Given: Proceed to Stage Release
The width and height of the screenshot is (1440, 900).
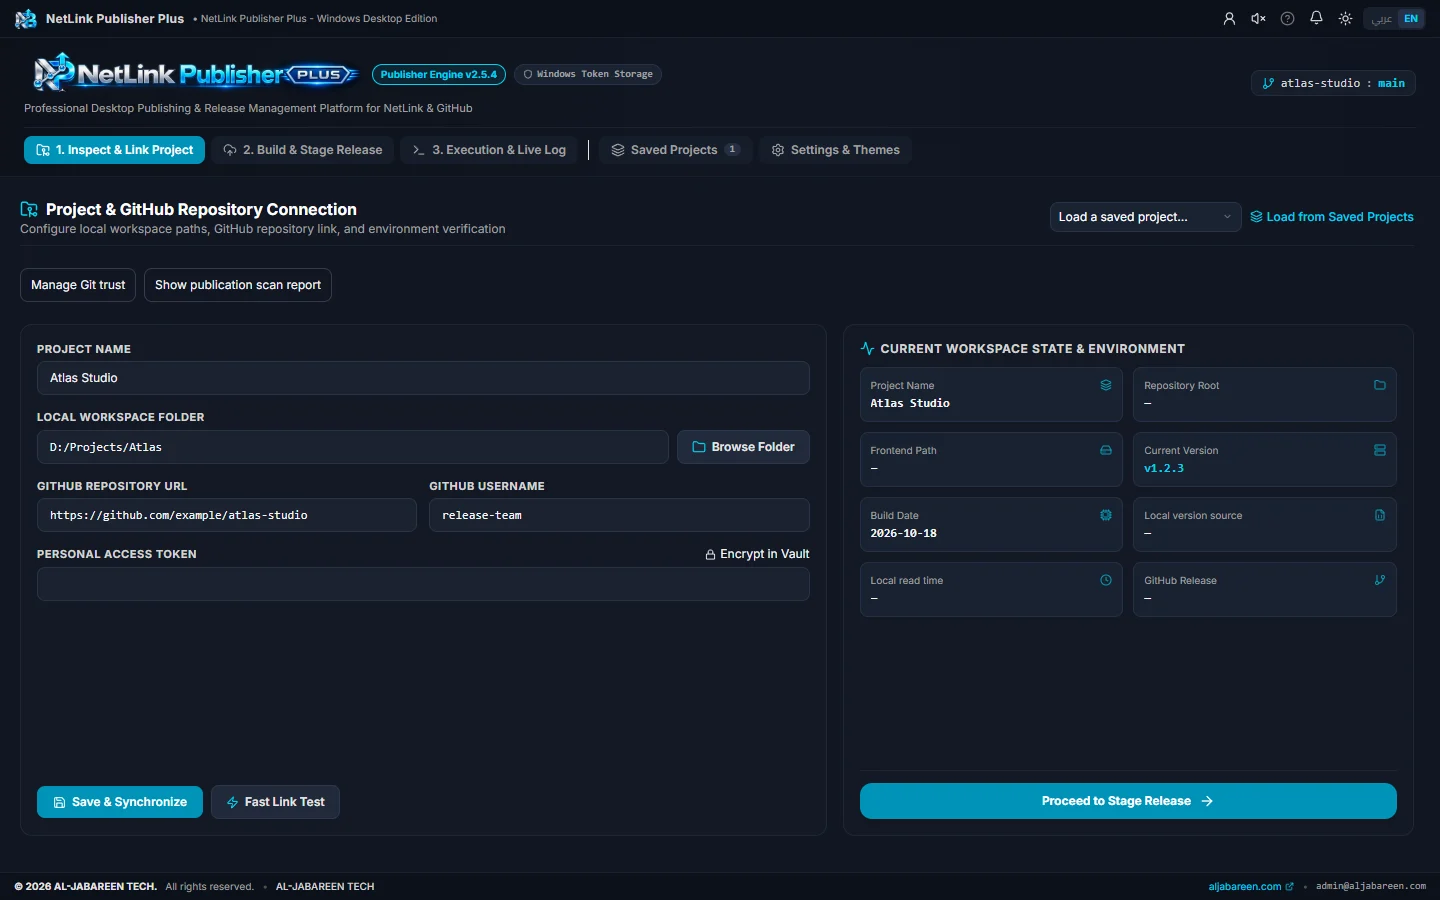Looking at the screenshot, I should 1128,801.
